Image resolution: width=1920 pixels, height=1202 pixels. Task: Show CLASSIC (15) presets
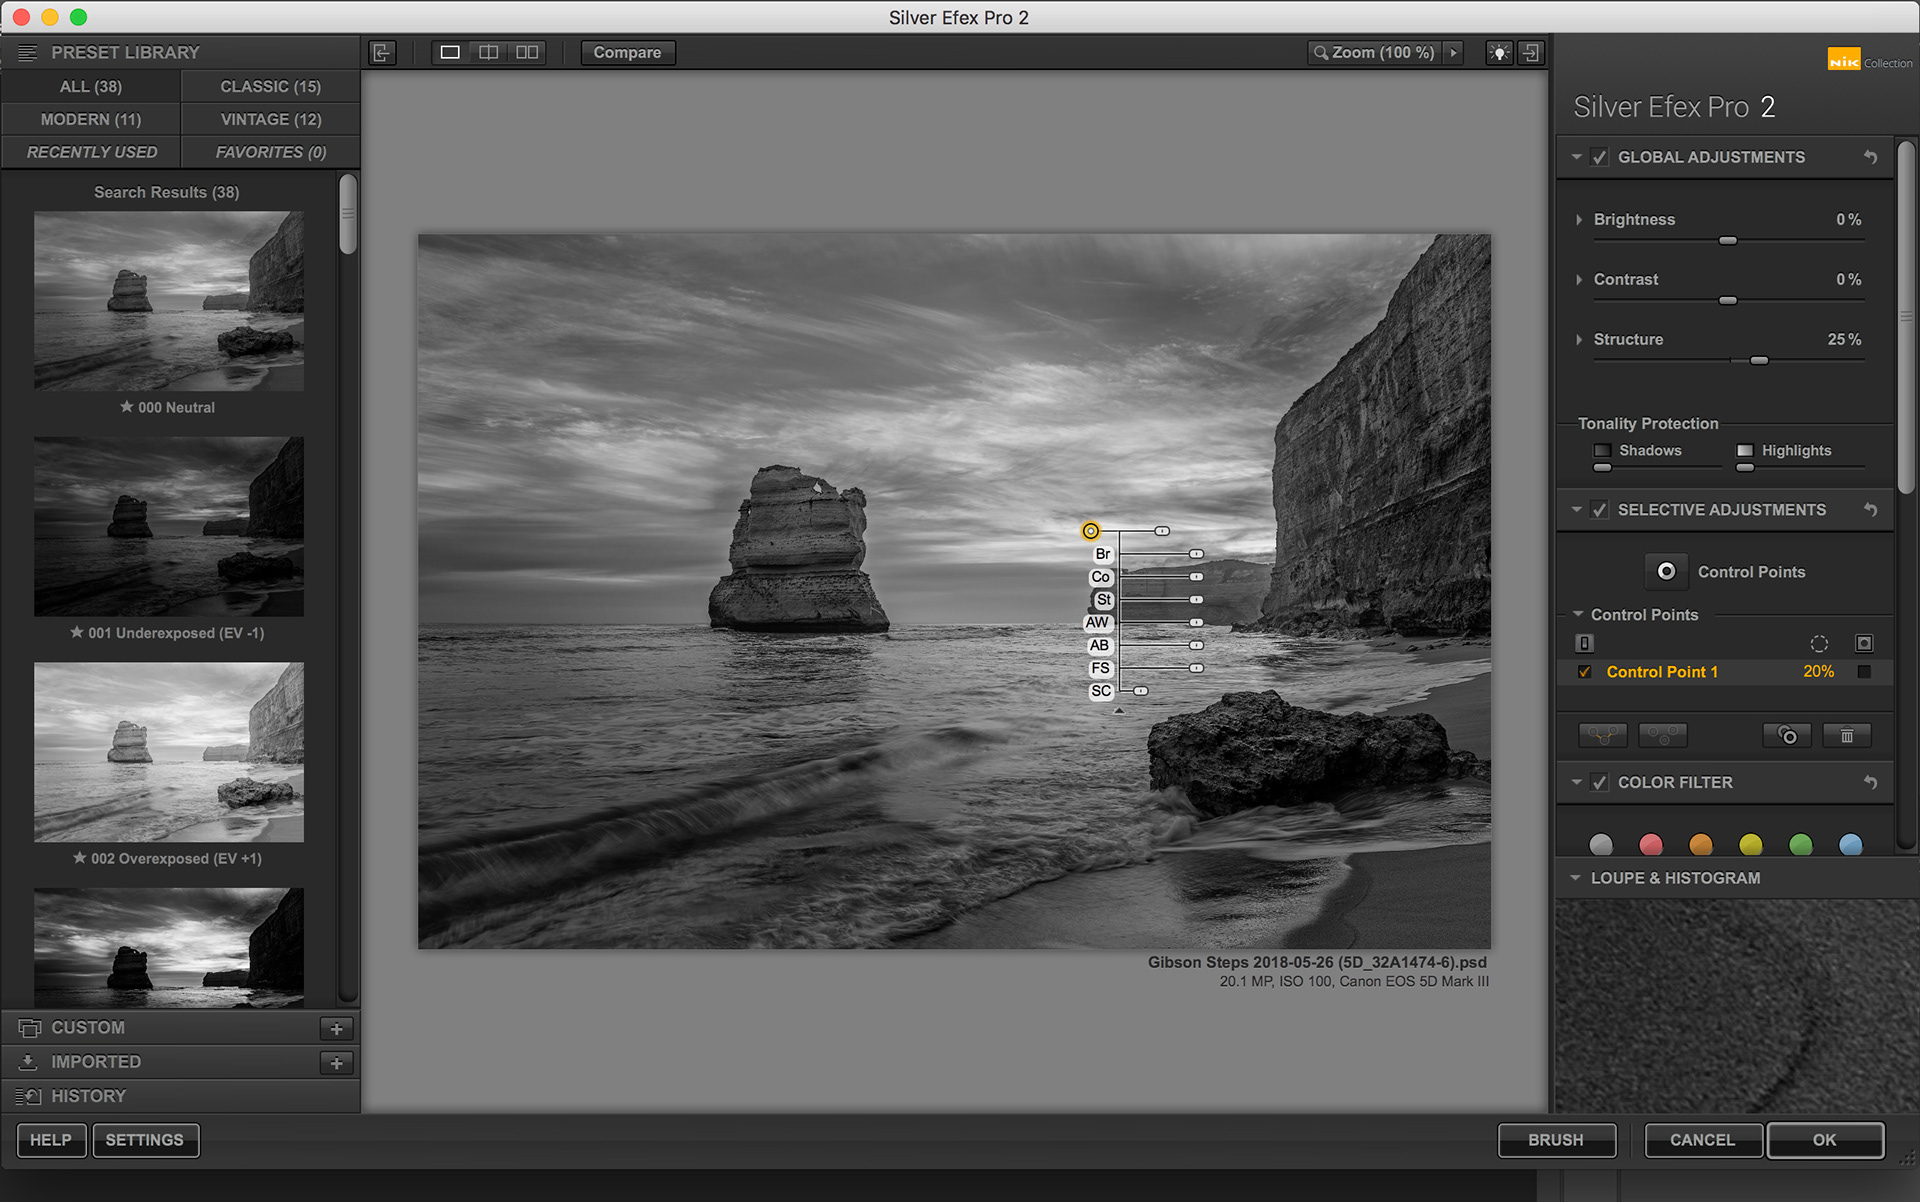click(270, 86)
